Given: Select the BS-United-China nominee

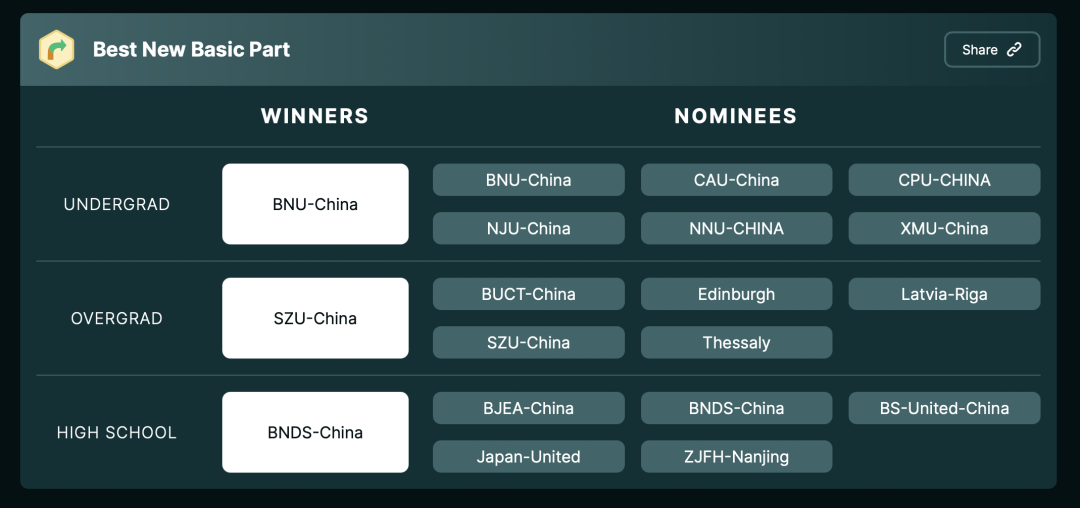Looking at the screenshot, I should click(944, 408).
